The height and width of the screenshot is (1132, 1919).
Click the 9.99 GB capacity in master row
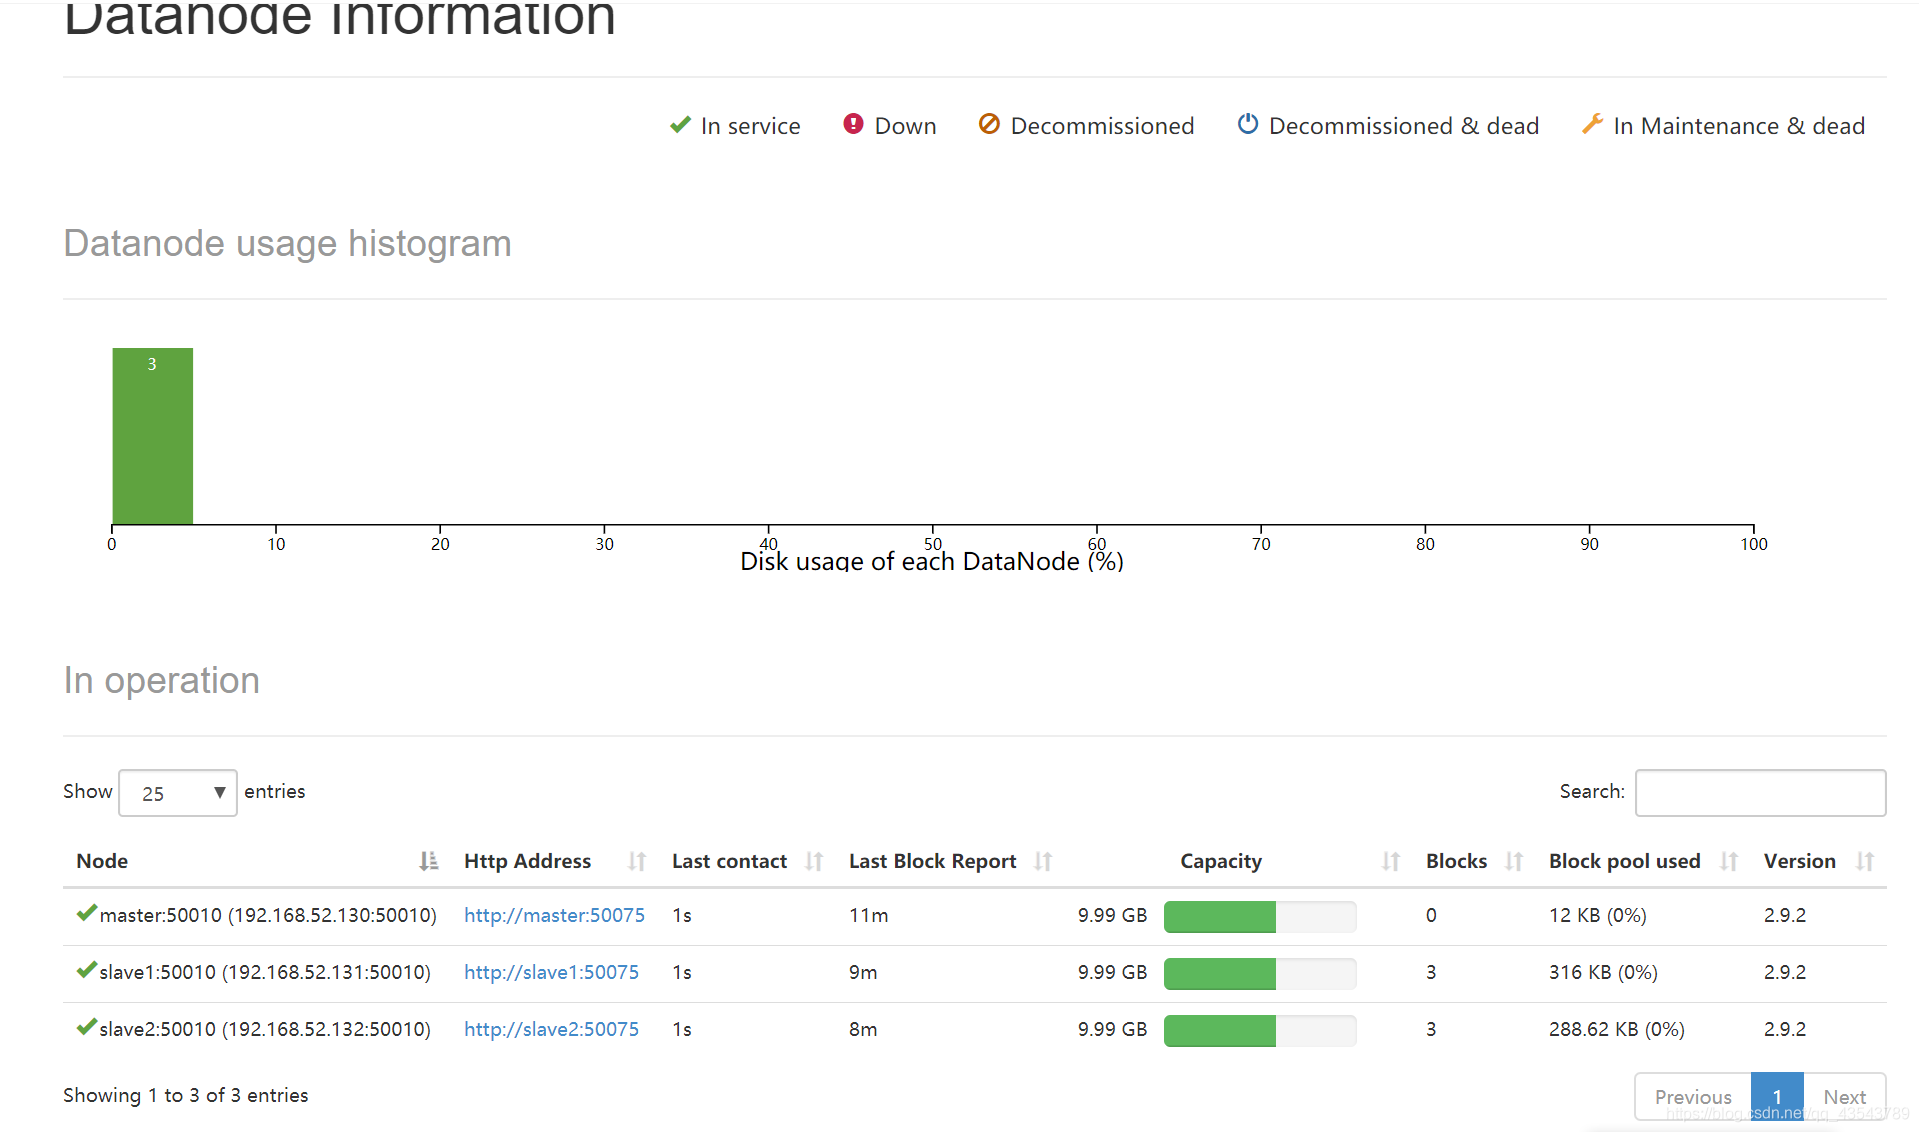1112,915
